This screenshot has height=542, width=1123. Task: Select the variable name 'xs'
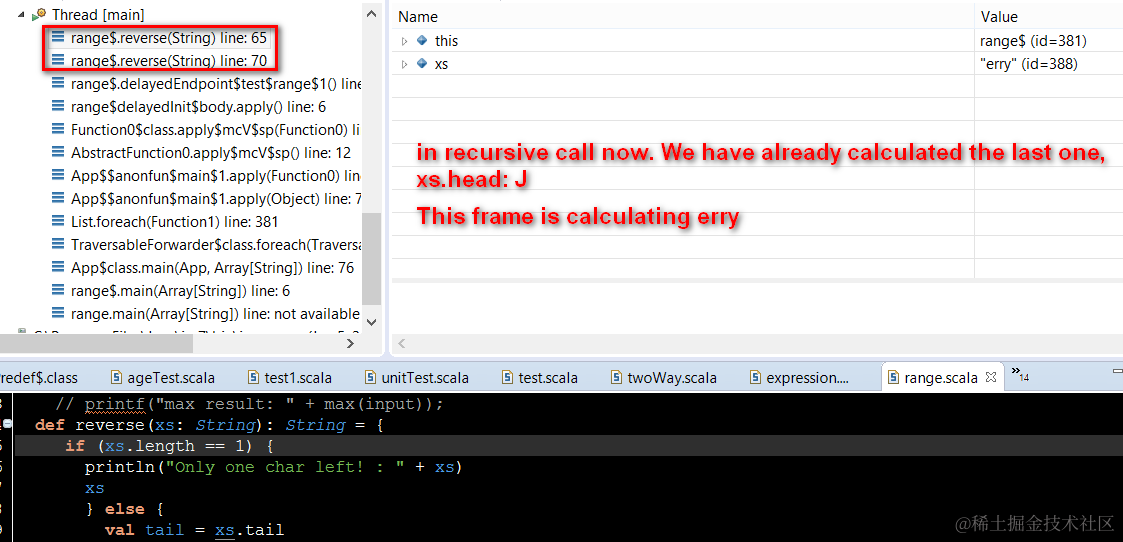click(x=442, y=64)
